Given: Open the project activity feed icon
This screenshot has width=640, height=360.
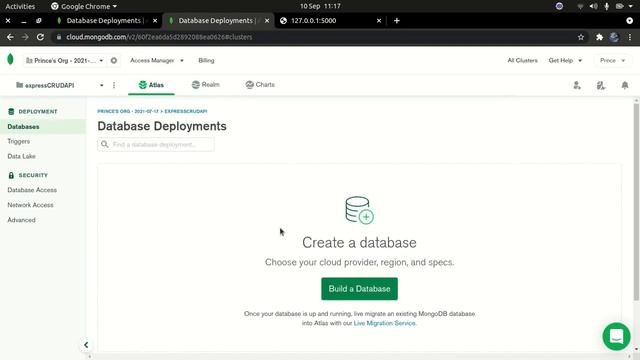Looking at the screenshot, I should tap(601, 85).
